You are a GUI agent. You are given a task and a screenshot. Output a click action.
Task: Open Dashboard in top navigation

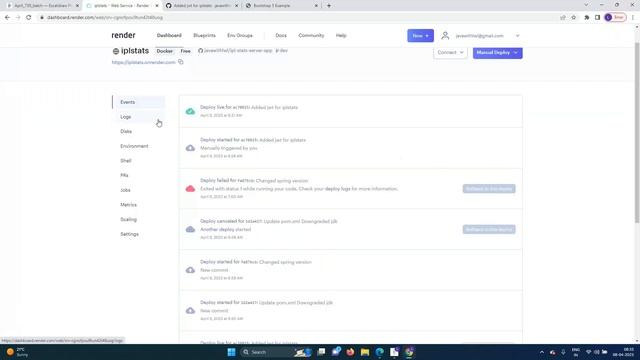(169, 36)
